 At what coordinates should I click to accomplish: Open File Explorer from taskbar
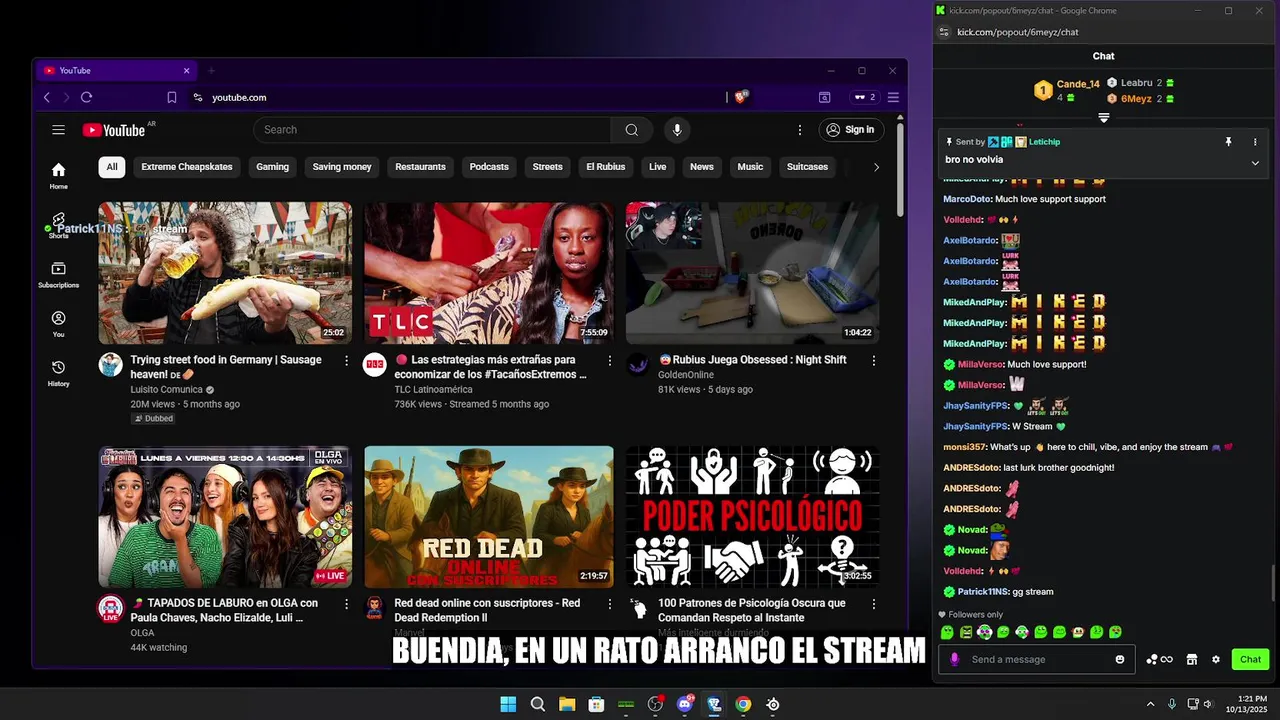tap(567, 704)
